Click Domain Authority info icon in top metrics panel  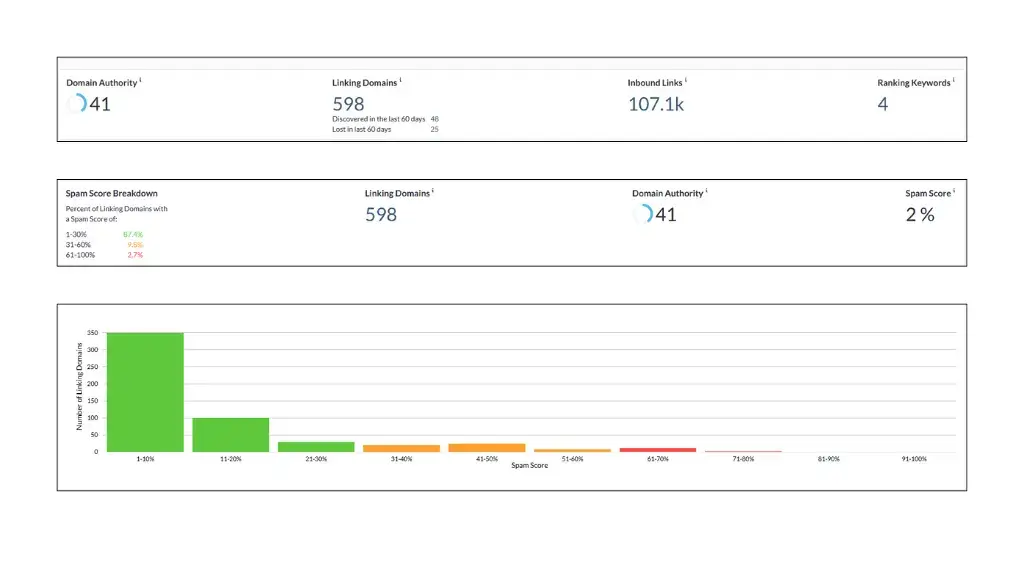click(141, 80)
